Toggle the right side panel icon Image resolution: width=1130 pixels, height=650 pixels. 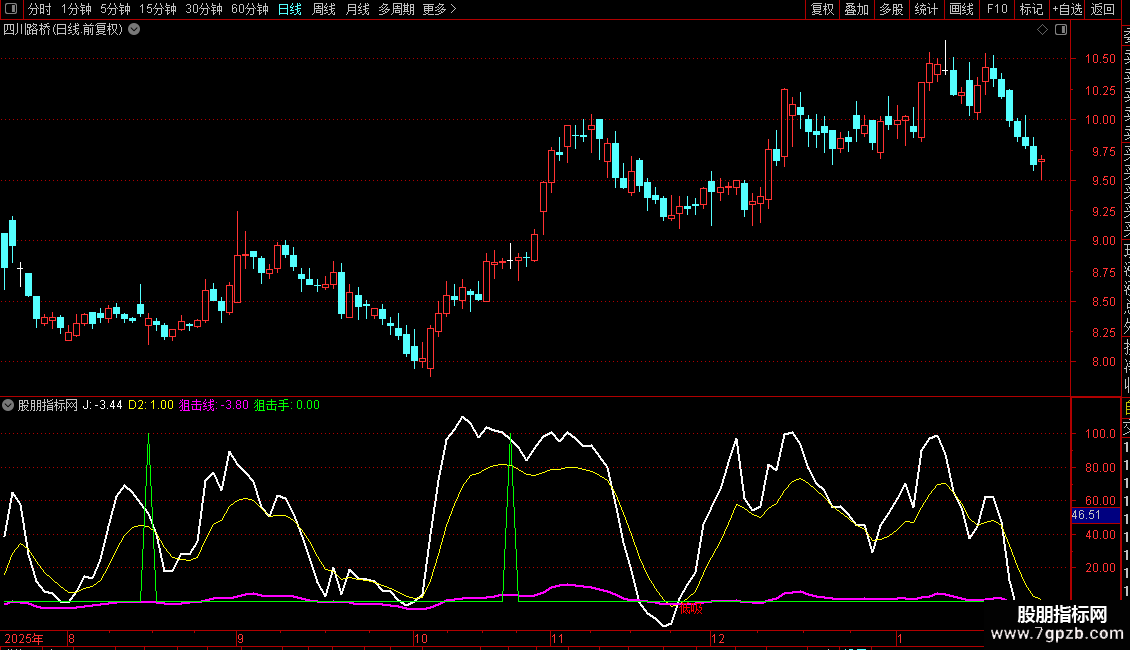tap(1061, 30)
